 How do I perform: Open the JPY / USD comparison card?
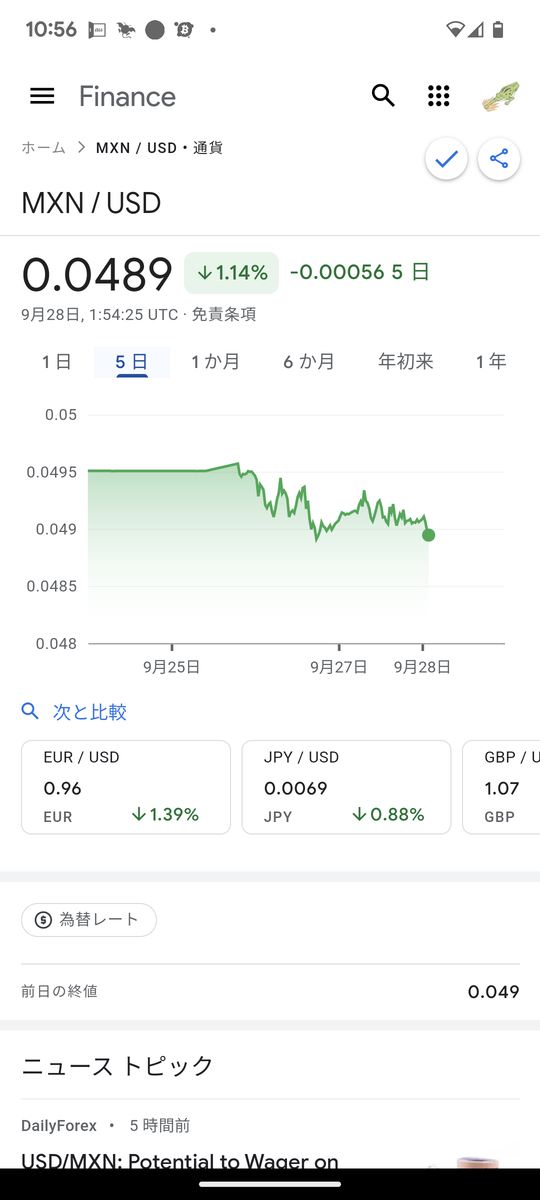[x=346, y=787]
